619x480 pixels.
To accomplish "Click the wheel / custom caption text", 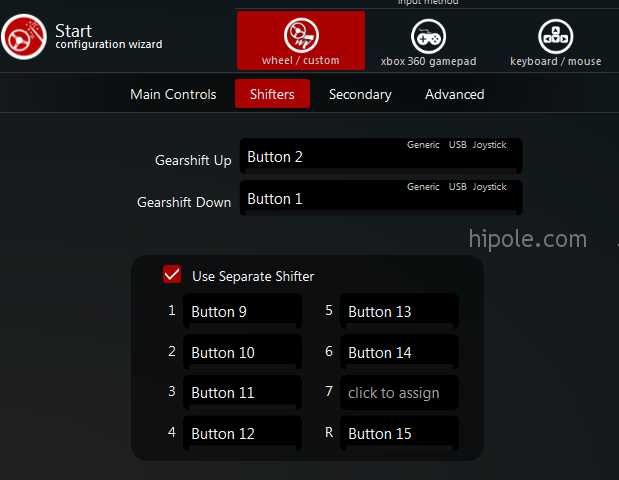I will pyautogui.click(x=300, y=60).
